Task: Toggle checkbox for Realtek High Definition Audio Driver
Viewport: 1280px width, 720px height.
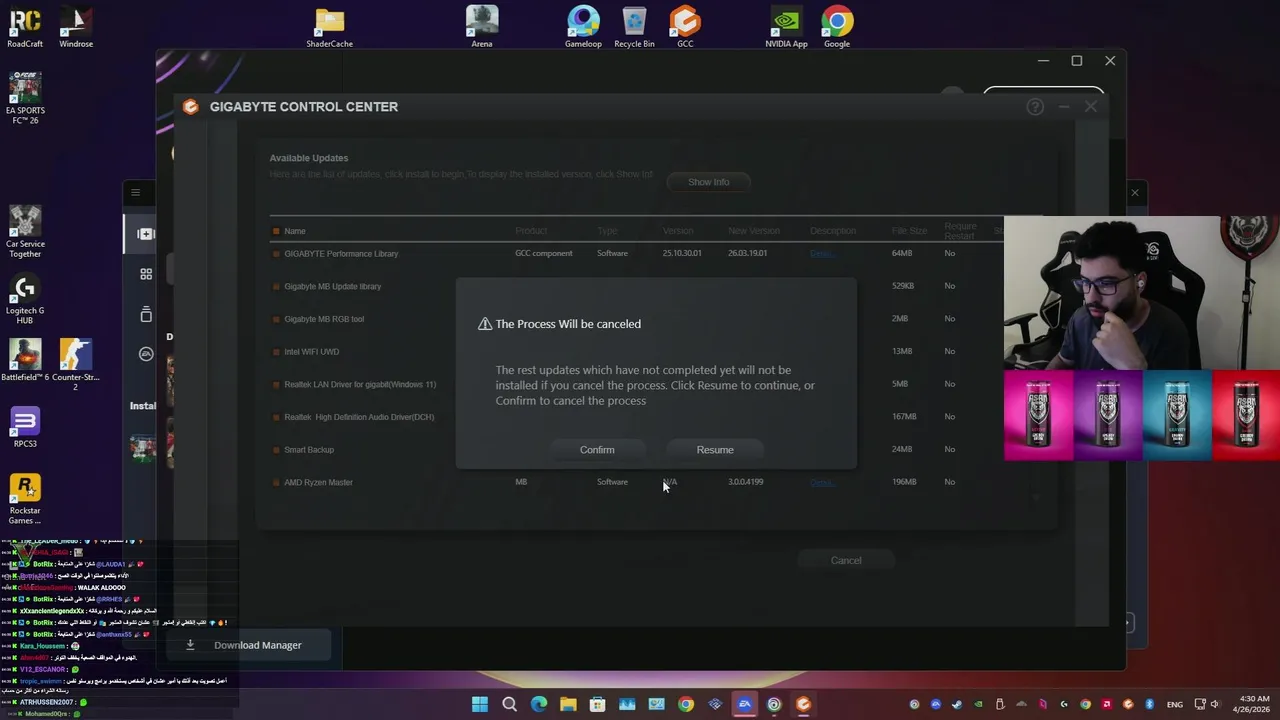Action: point(276,417)
